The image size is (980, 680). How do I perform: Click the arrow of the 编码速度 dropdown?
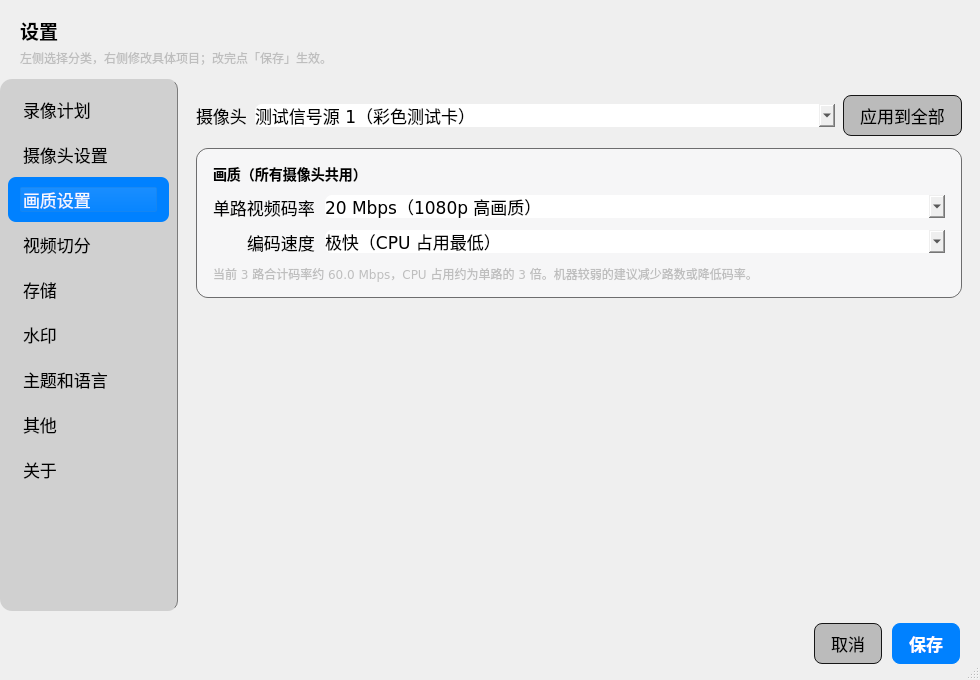click(936, 242)
